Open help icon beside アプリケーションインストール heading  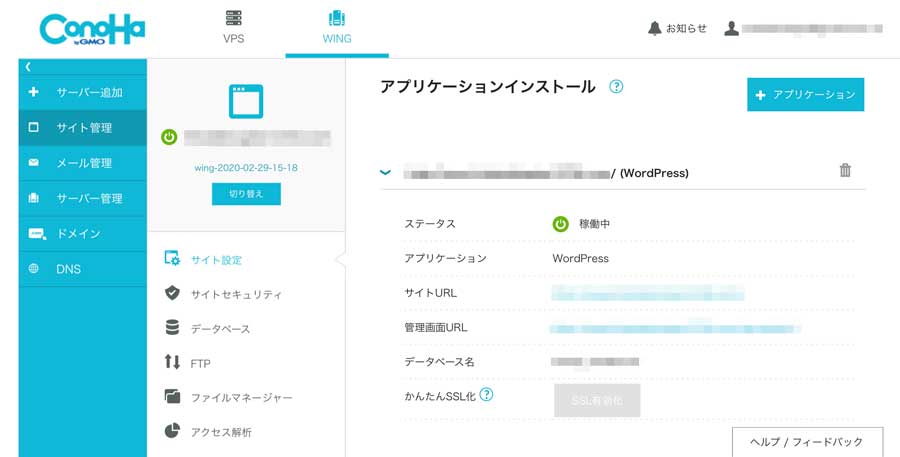pyautogui.click(x=616, y=87)
